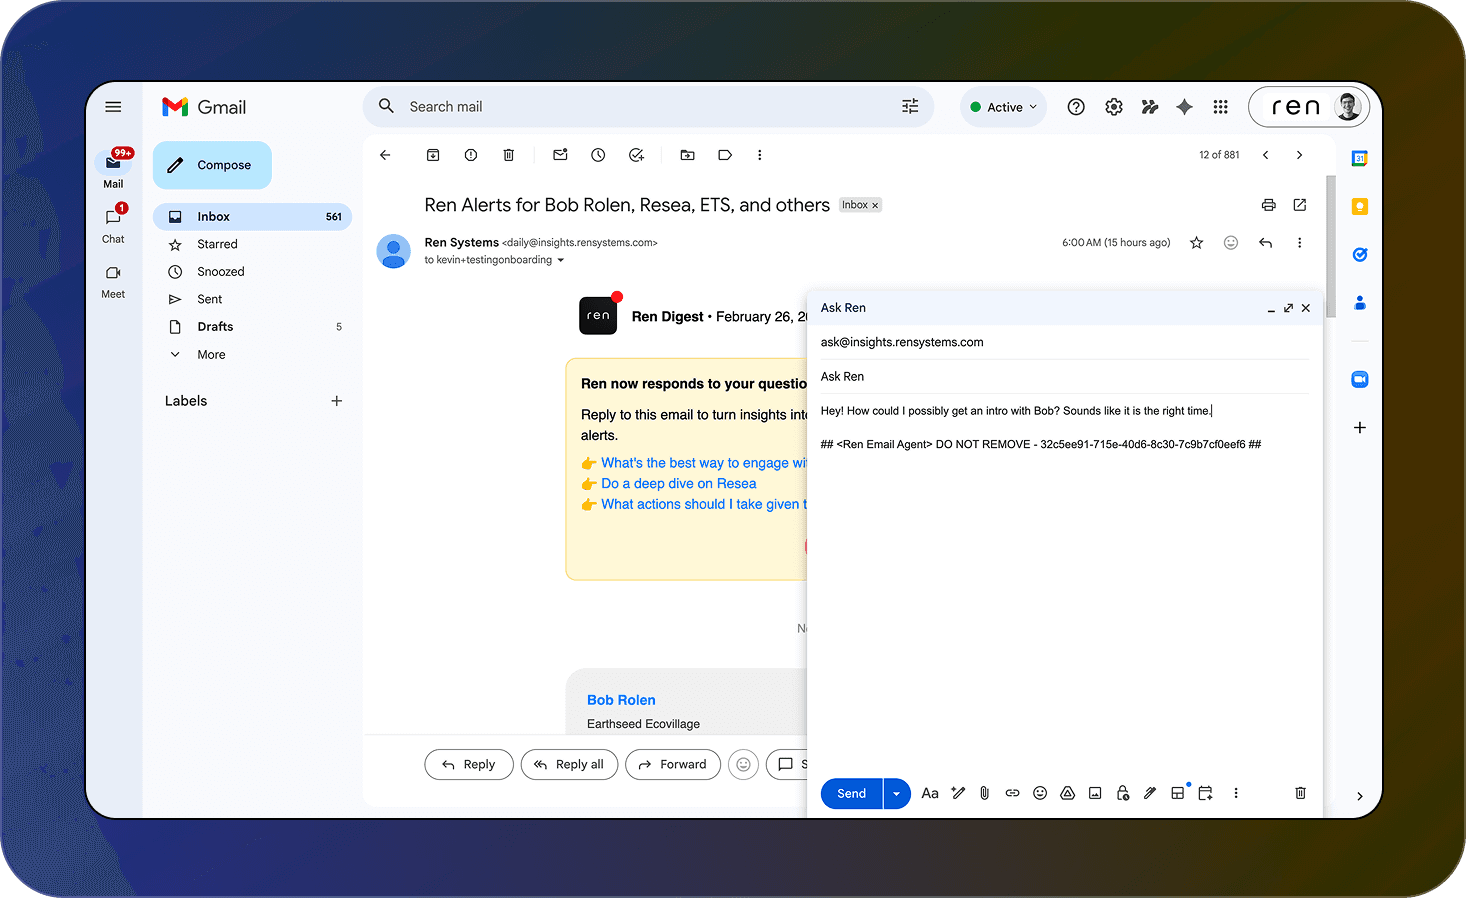Click the Forward button
Image resolution: width=1466 pixels, height=898 pixels.
[x=673, y=765]
